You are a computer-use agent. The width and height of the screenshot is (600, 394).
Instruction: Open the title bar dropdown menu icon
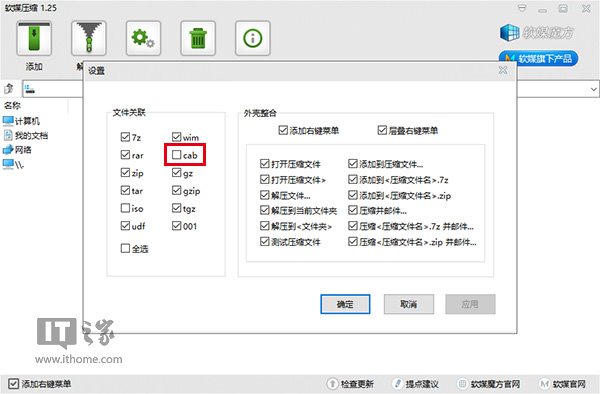522,8
